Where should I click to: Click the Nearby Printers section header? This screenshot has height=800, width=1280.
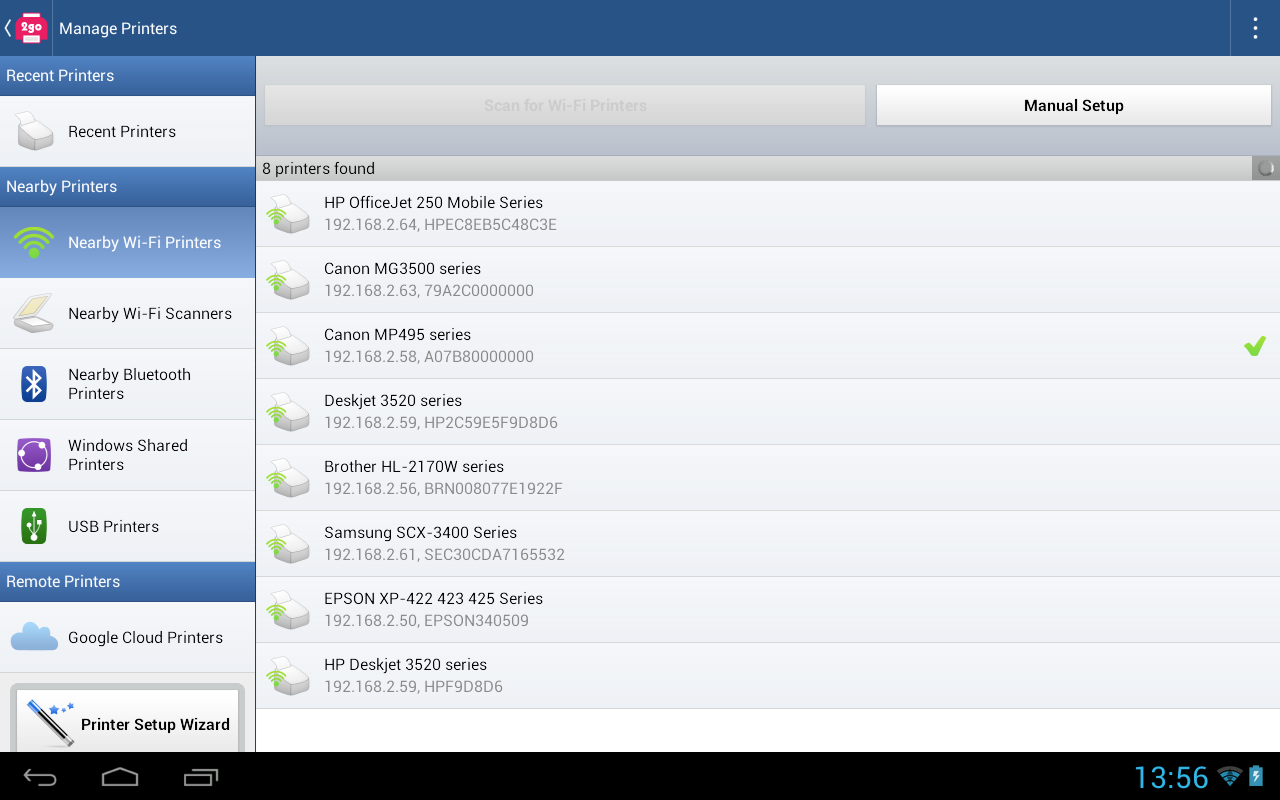pos(127,187)
